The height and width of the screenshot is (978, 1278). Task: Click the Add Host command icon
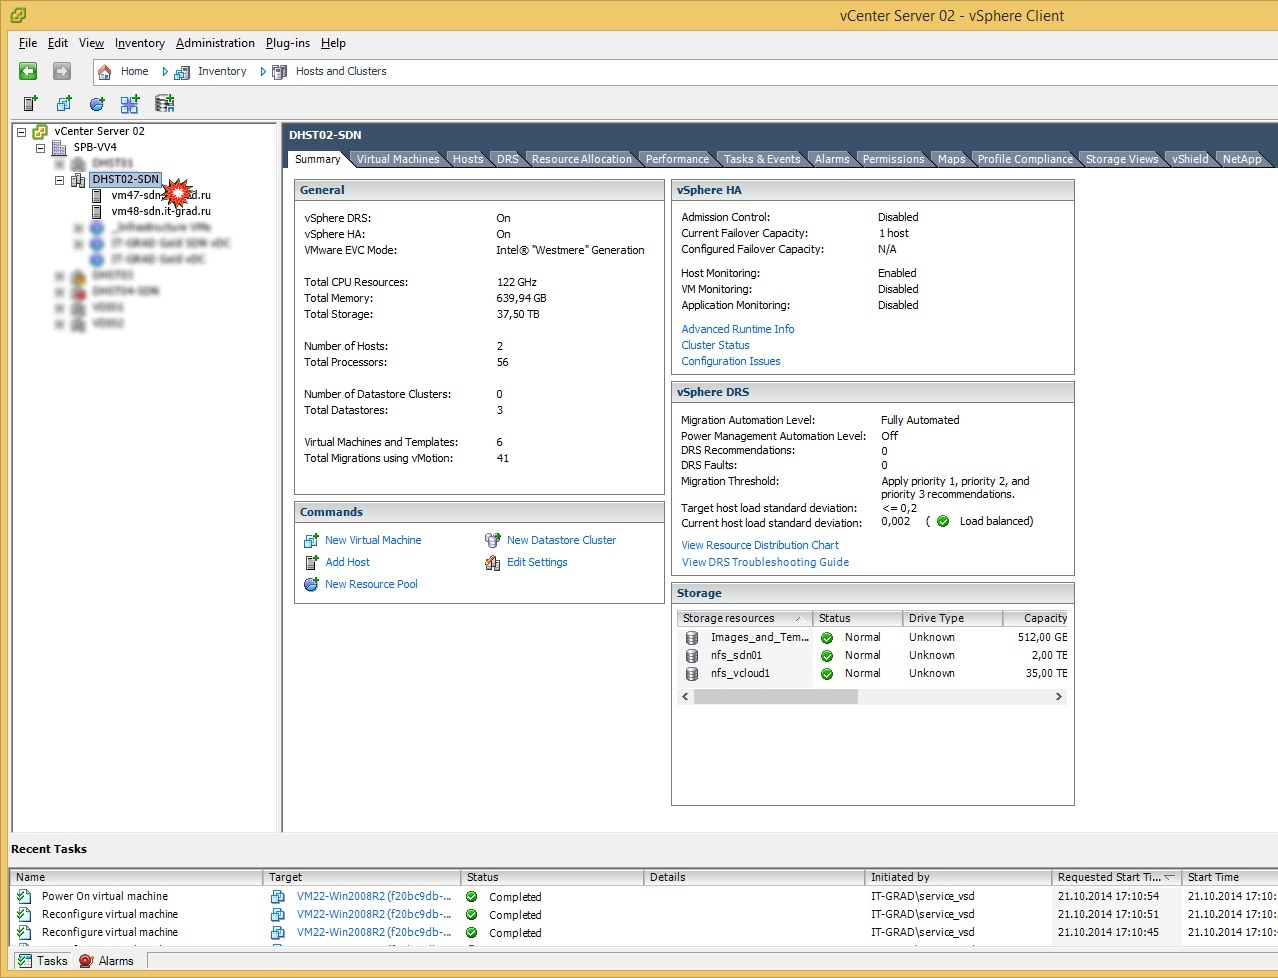[x=311, y=562]
